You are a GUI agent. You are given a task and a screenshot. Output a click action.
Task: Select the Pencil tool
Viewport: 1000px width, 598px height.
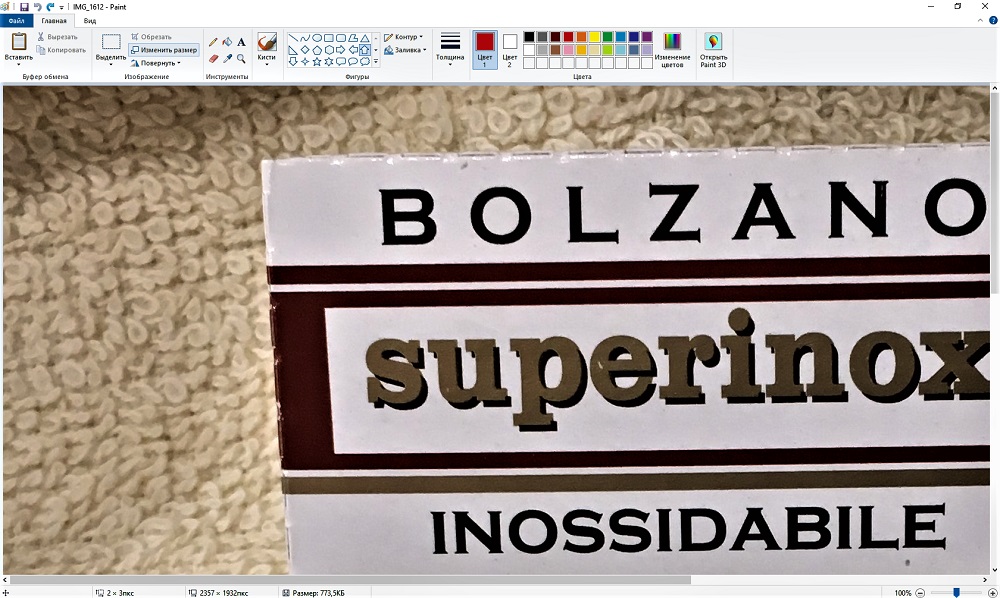click(213, 42)
